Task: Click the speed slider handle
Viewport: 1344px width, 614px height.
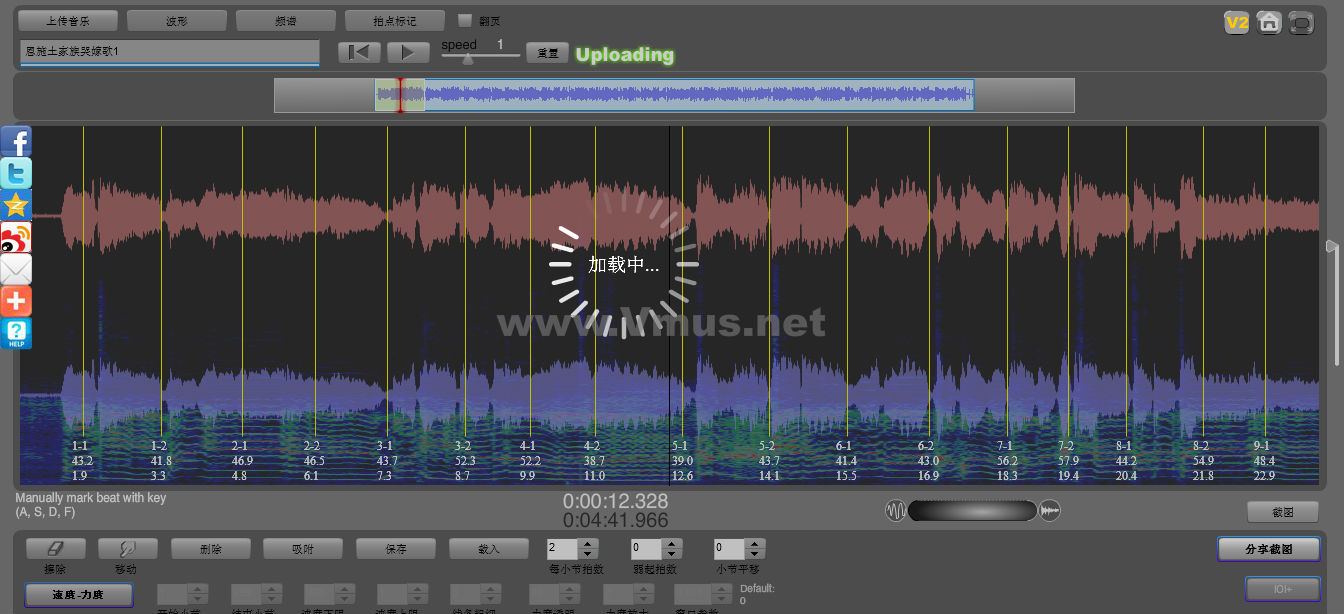Action: (x=468, y=59)
